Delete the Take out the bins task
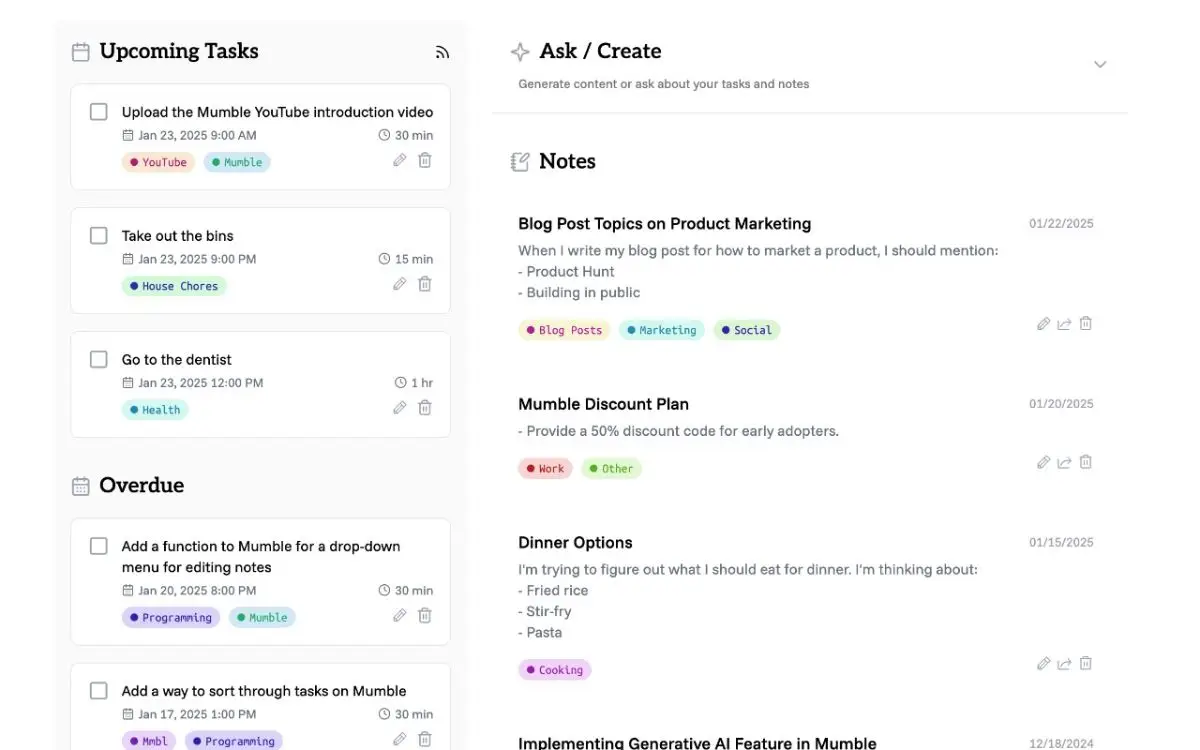This screenshot has width=1200, height=750. 425,284
